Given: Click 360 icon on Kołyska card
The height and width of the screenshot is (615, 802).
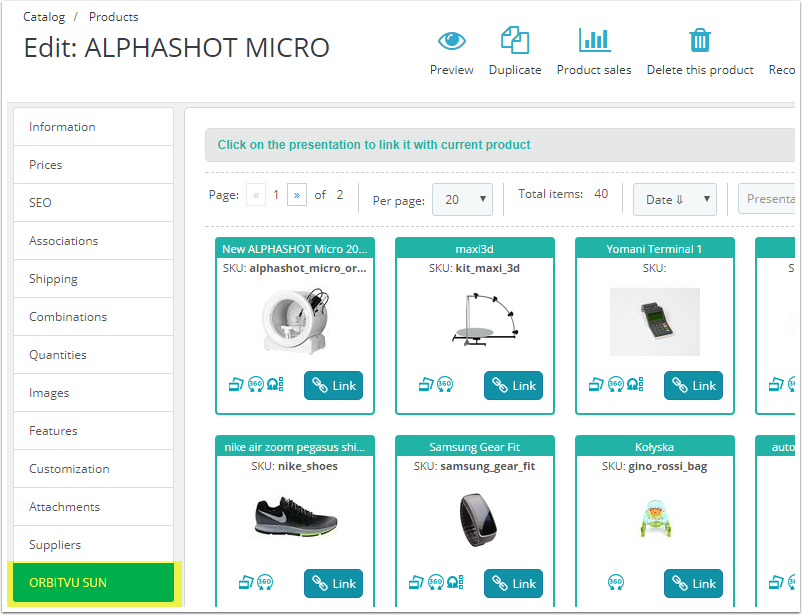Looking at the screenshot, I should (616, 582).
